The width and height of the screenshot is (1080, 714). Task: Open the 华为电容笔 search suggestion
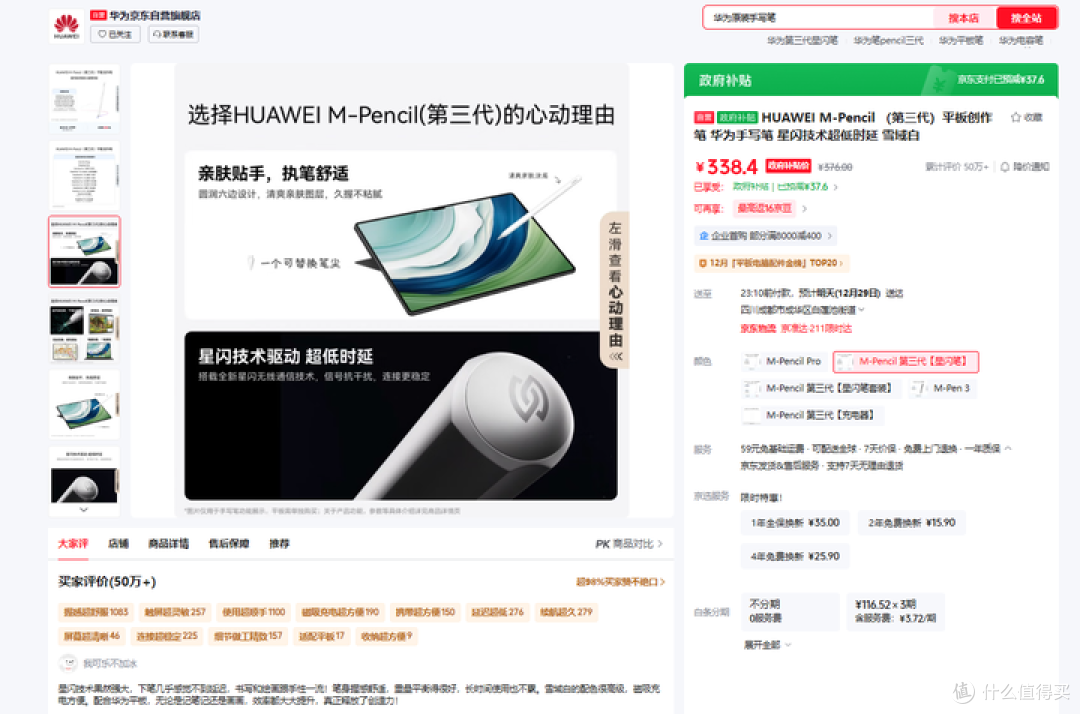pos(1021,41)
